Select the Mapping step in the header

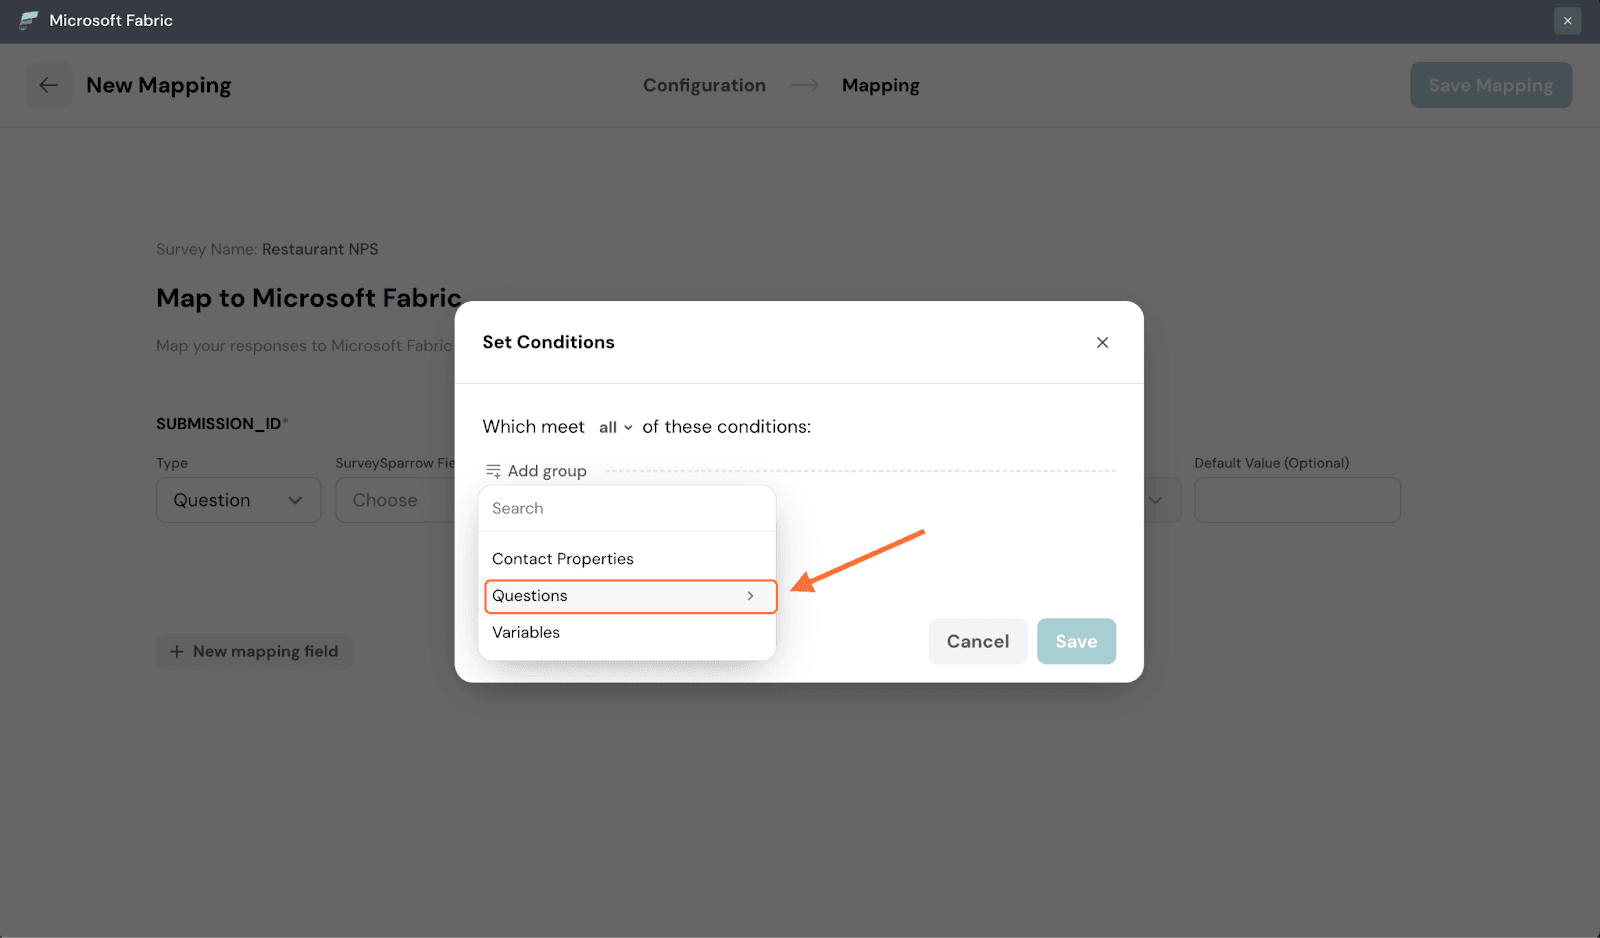tap(880, 86)
